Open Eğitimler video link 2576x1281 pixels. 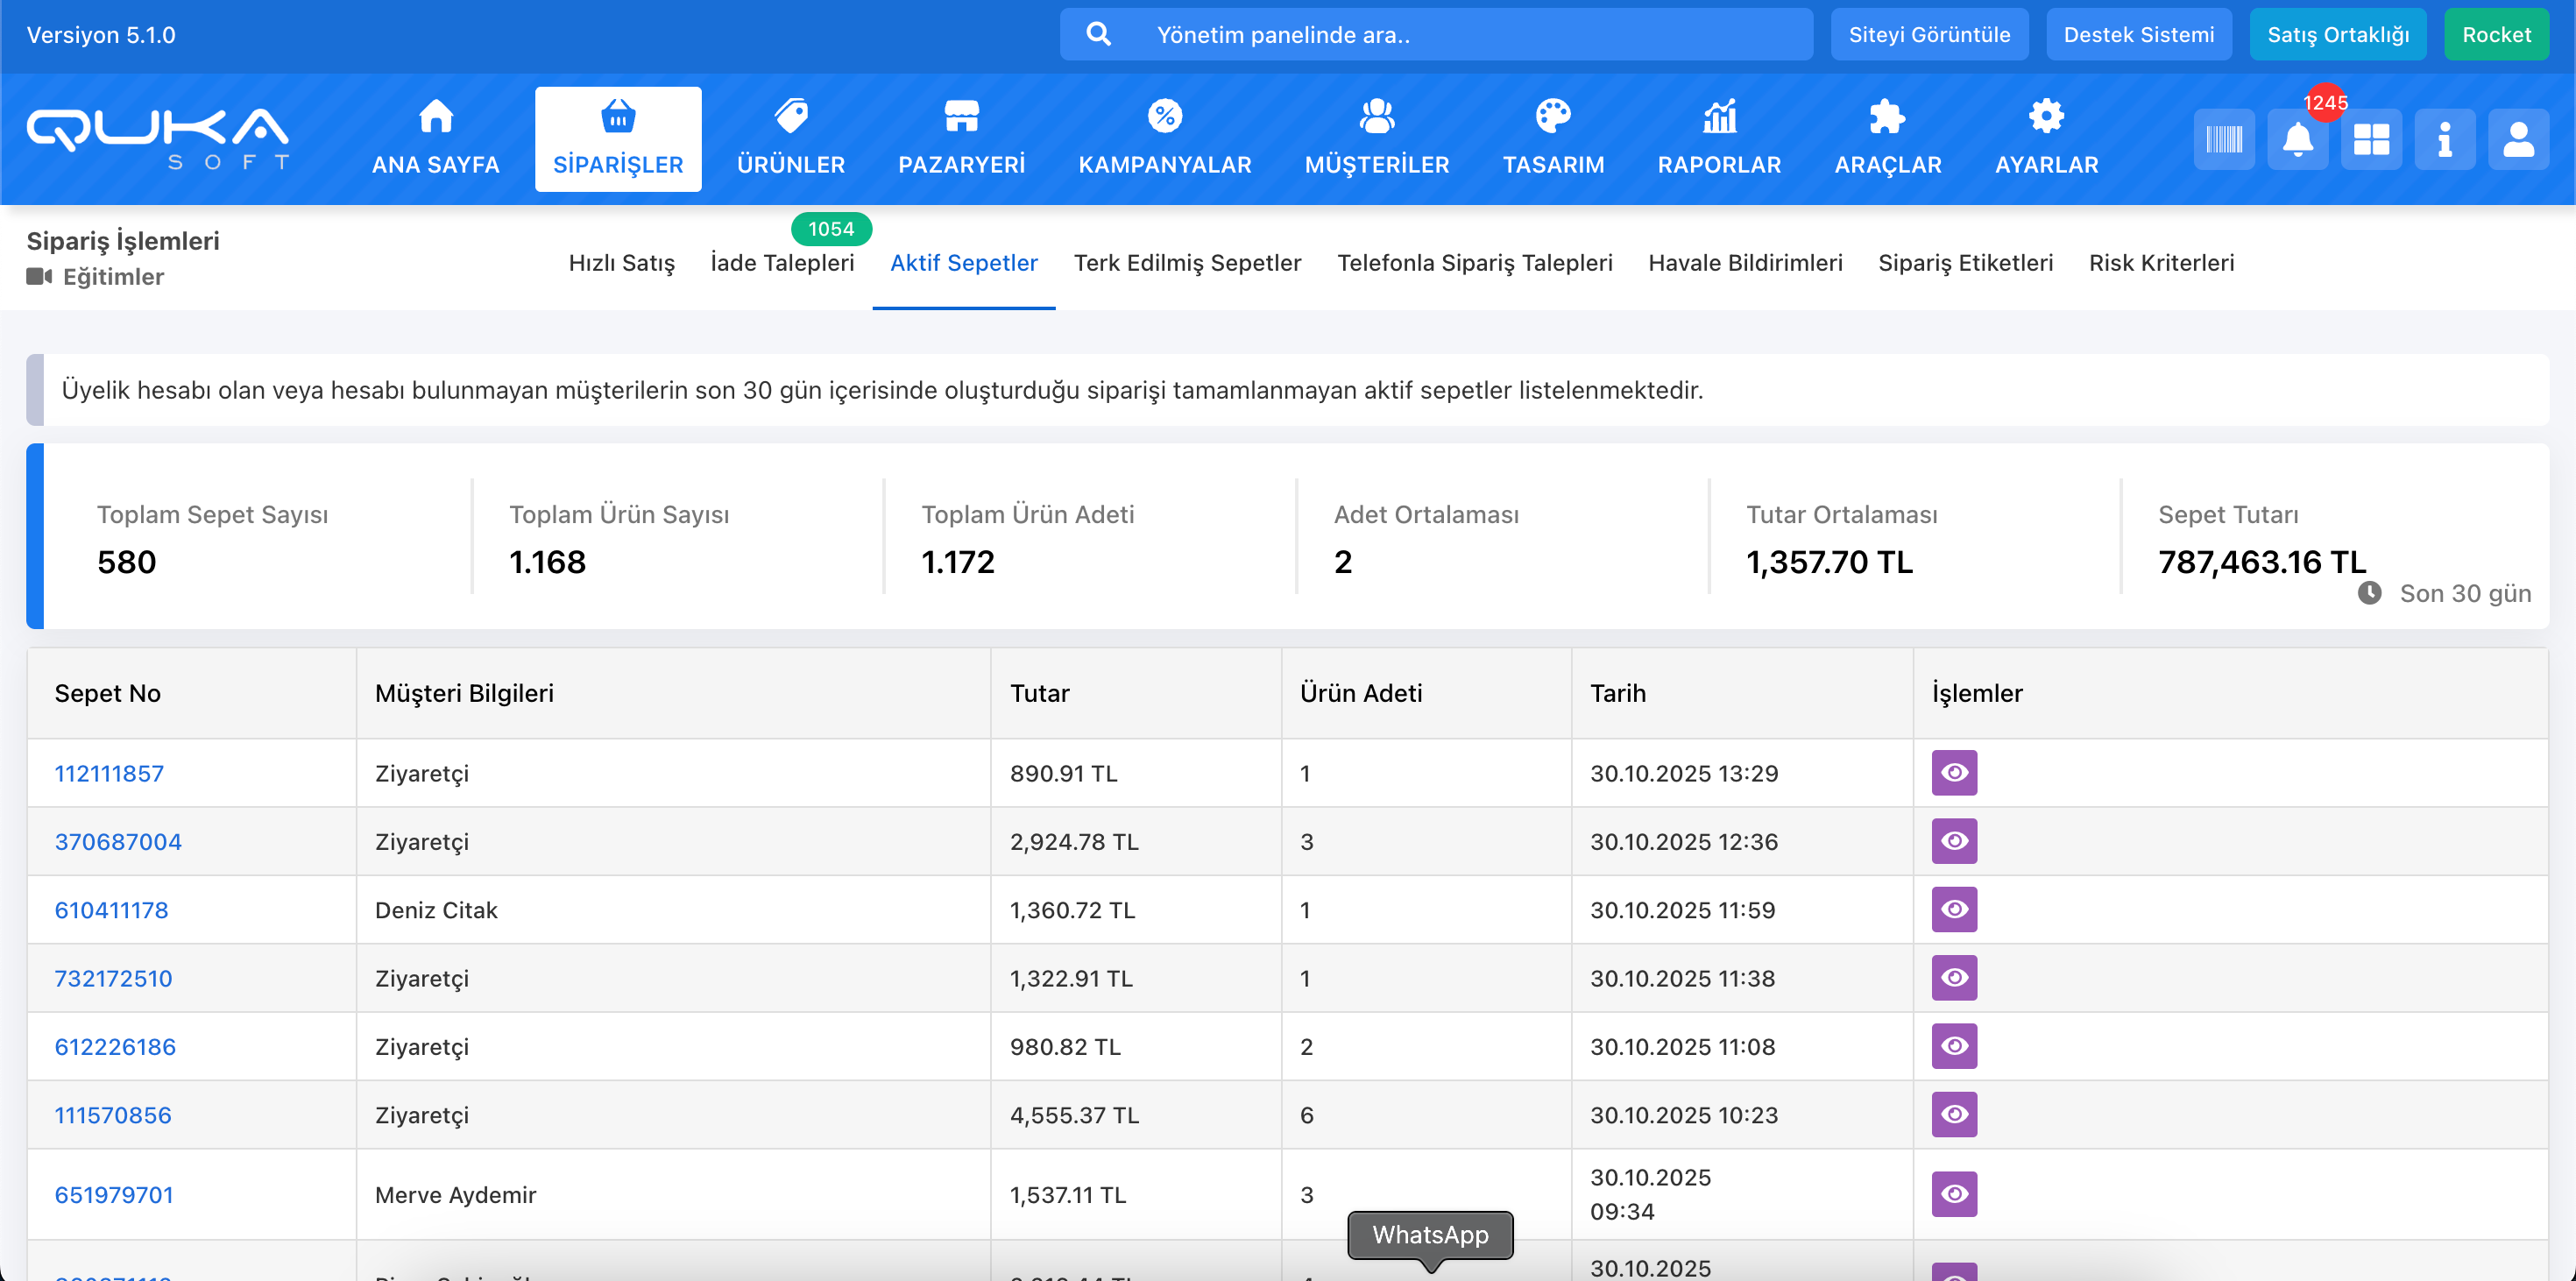(x=112, y=277)
